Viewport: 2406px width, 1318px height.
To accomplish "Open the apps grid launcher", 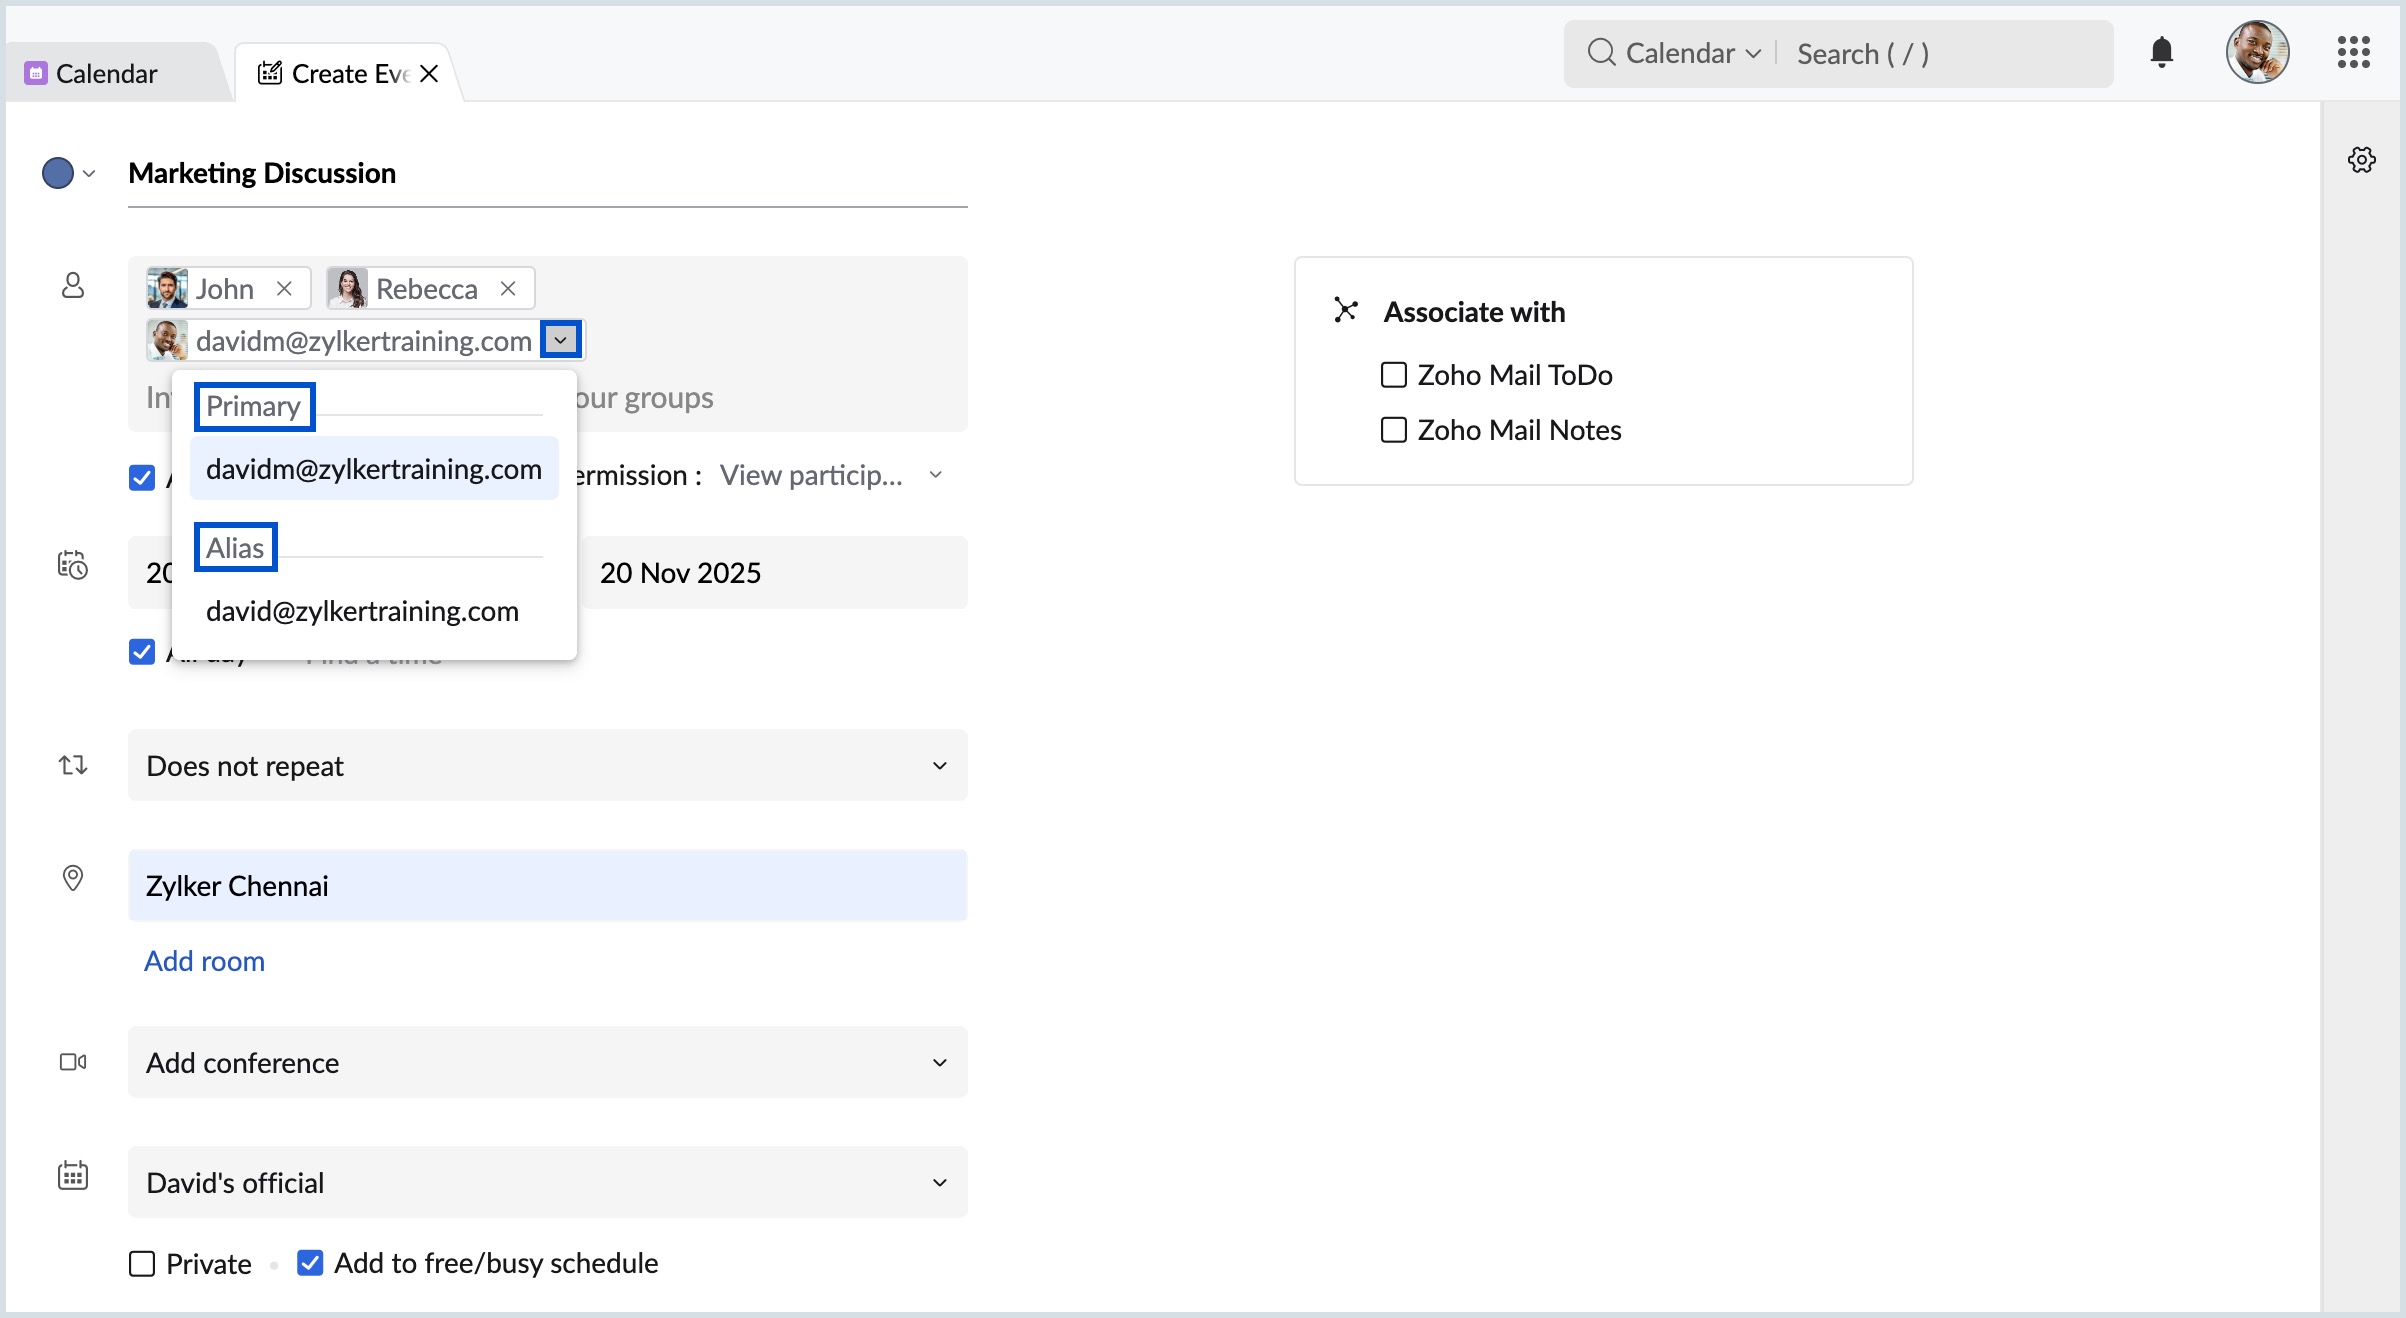I will click(x=2353, y=52).
